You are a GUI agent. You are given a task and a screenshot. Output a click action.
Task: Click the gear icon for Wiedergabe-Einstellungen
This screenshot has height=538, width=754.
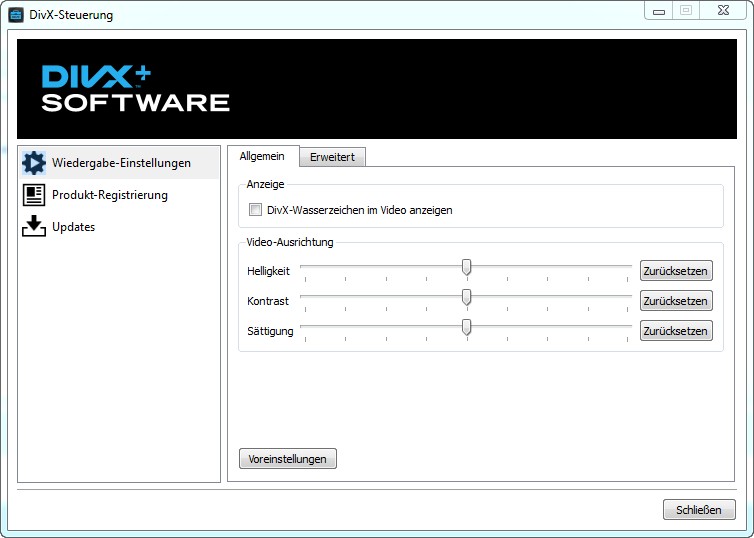tap(34, 163)
